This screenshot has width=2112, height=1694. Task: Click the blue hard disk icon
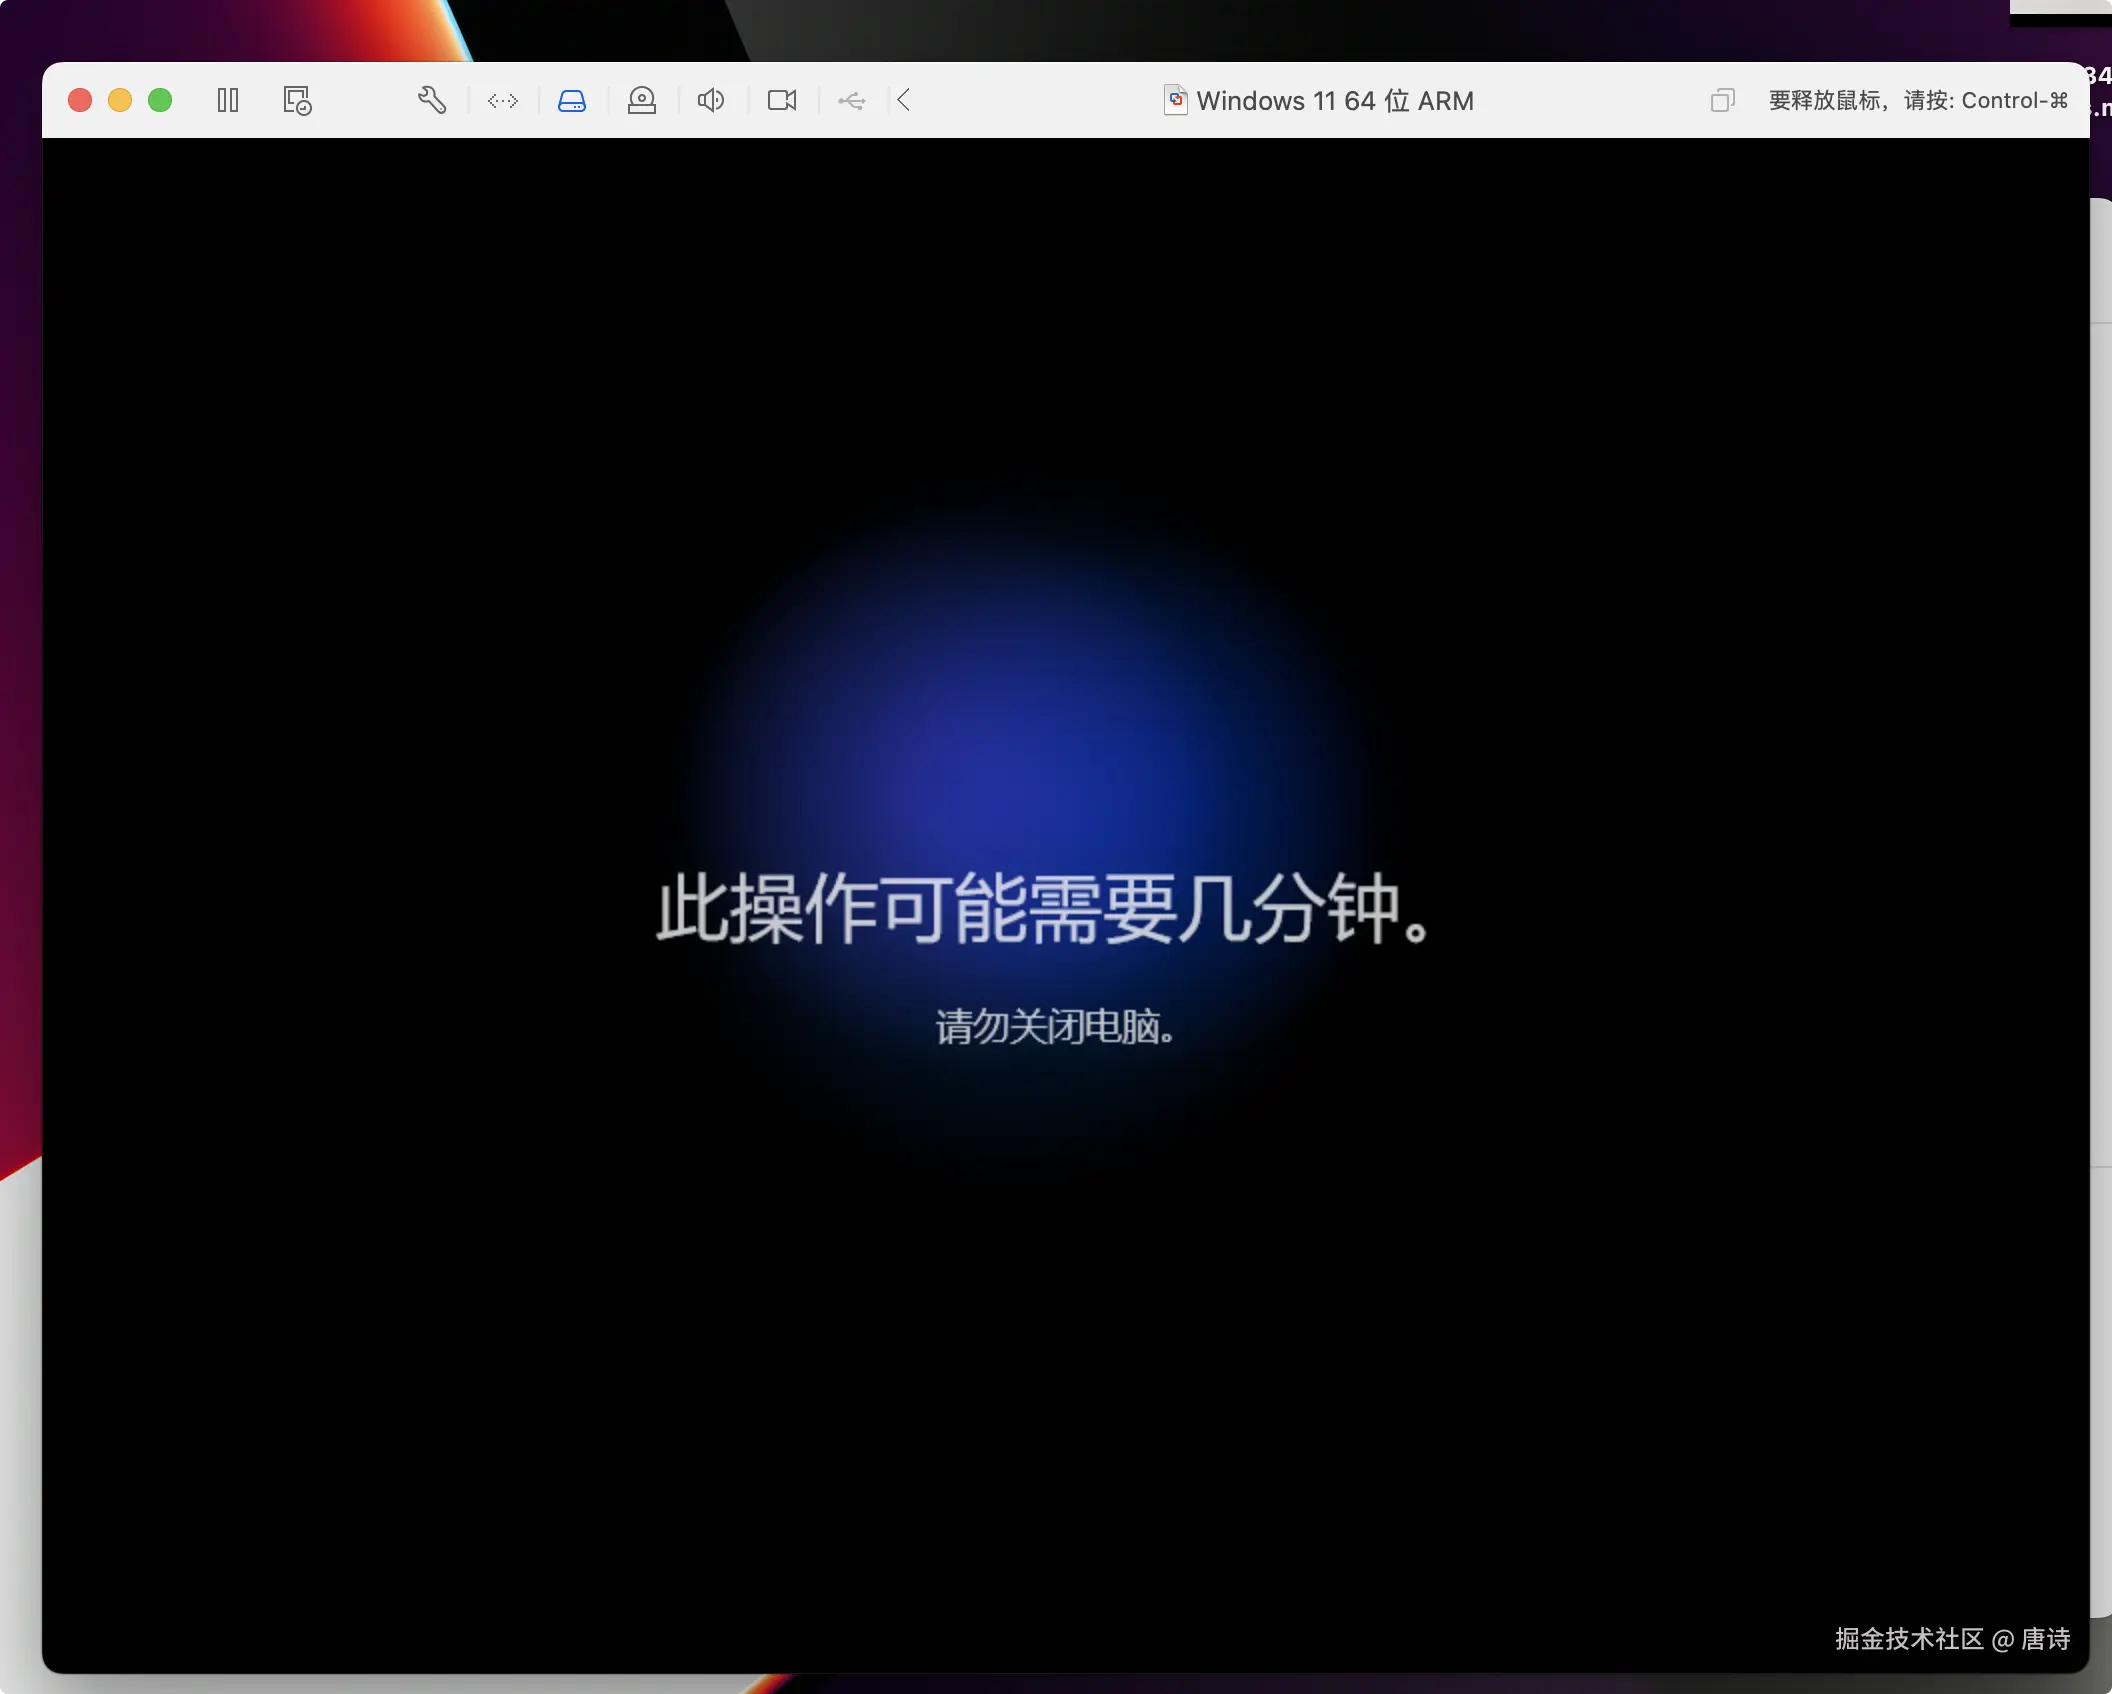572,100
